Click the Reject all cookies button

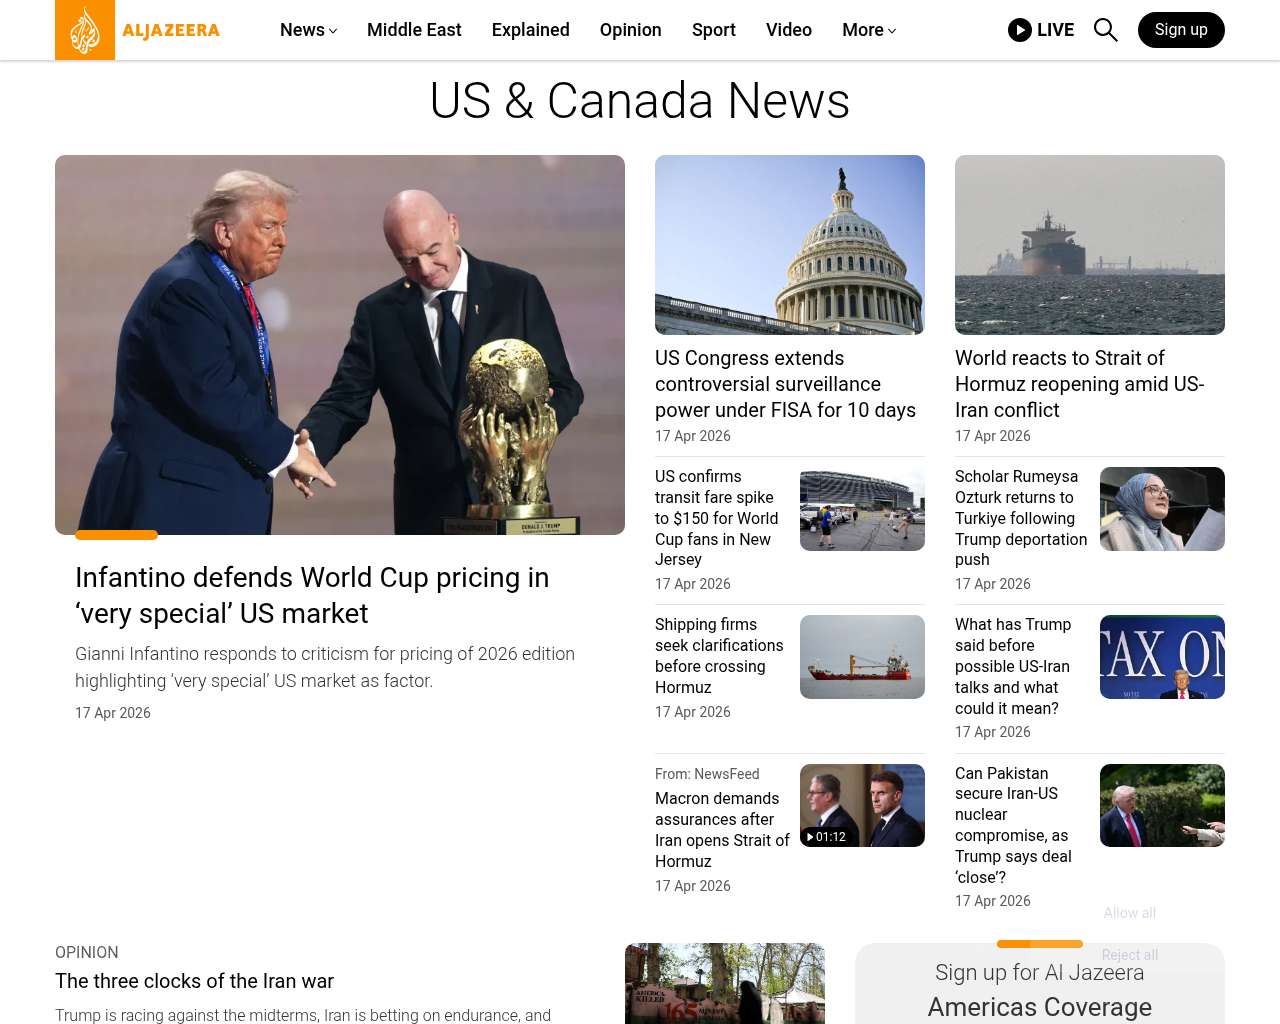coord(1130,955)
